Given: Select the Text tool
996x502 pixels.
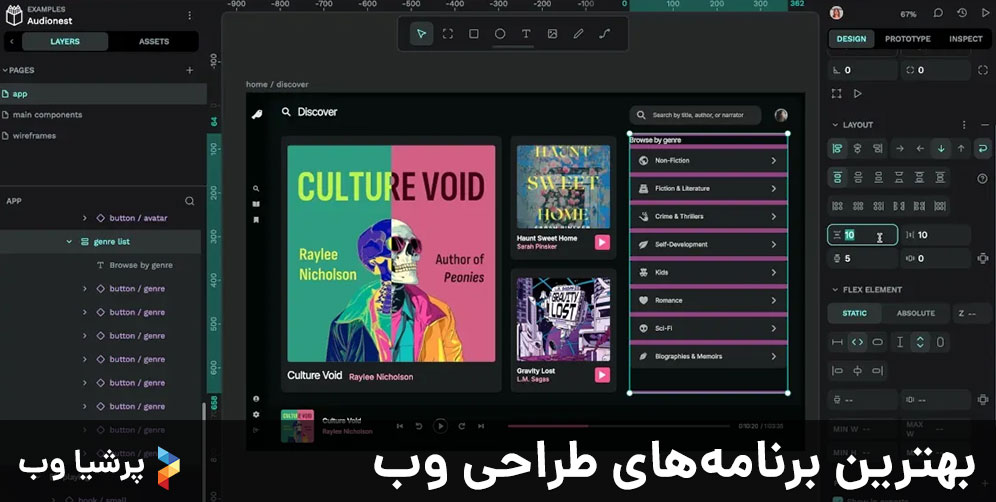Looking at the screenshot, I should click(526, 34).
